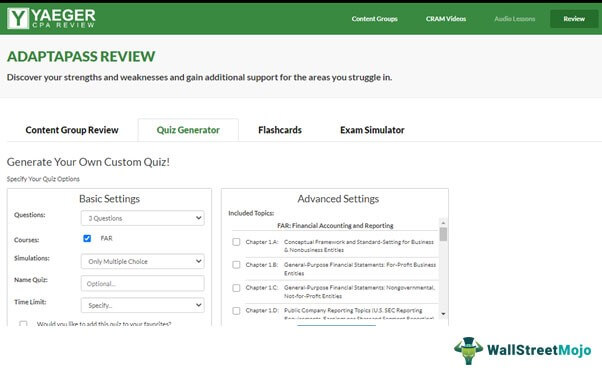Viewport: 602px width, 374px height.
Task: Click the Review button in header
Action: coord(574,19)
